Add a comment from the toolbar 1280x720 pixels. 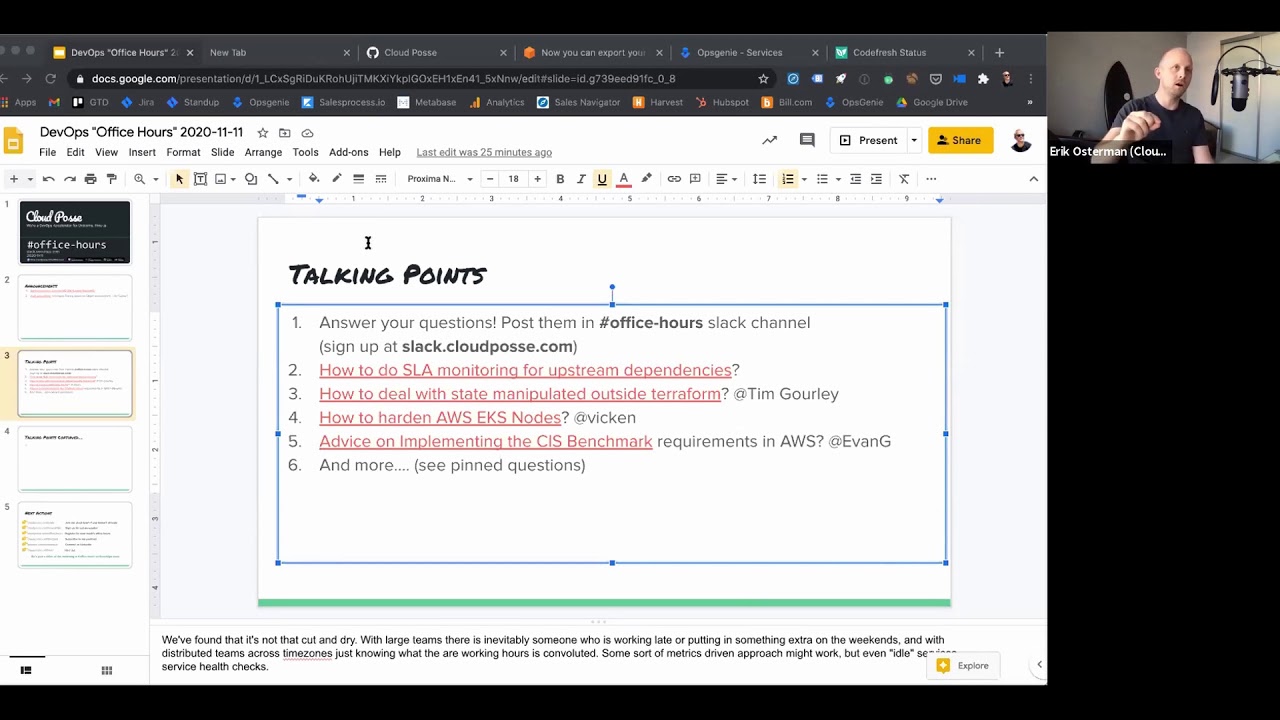[x=695, y=179]
